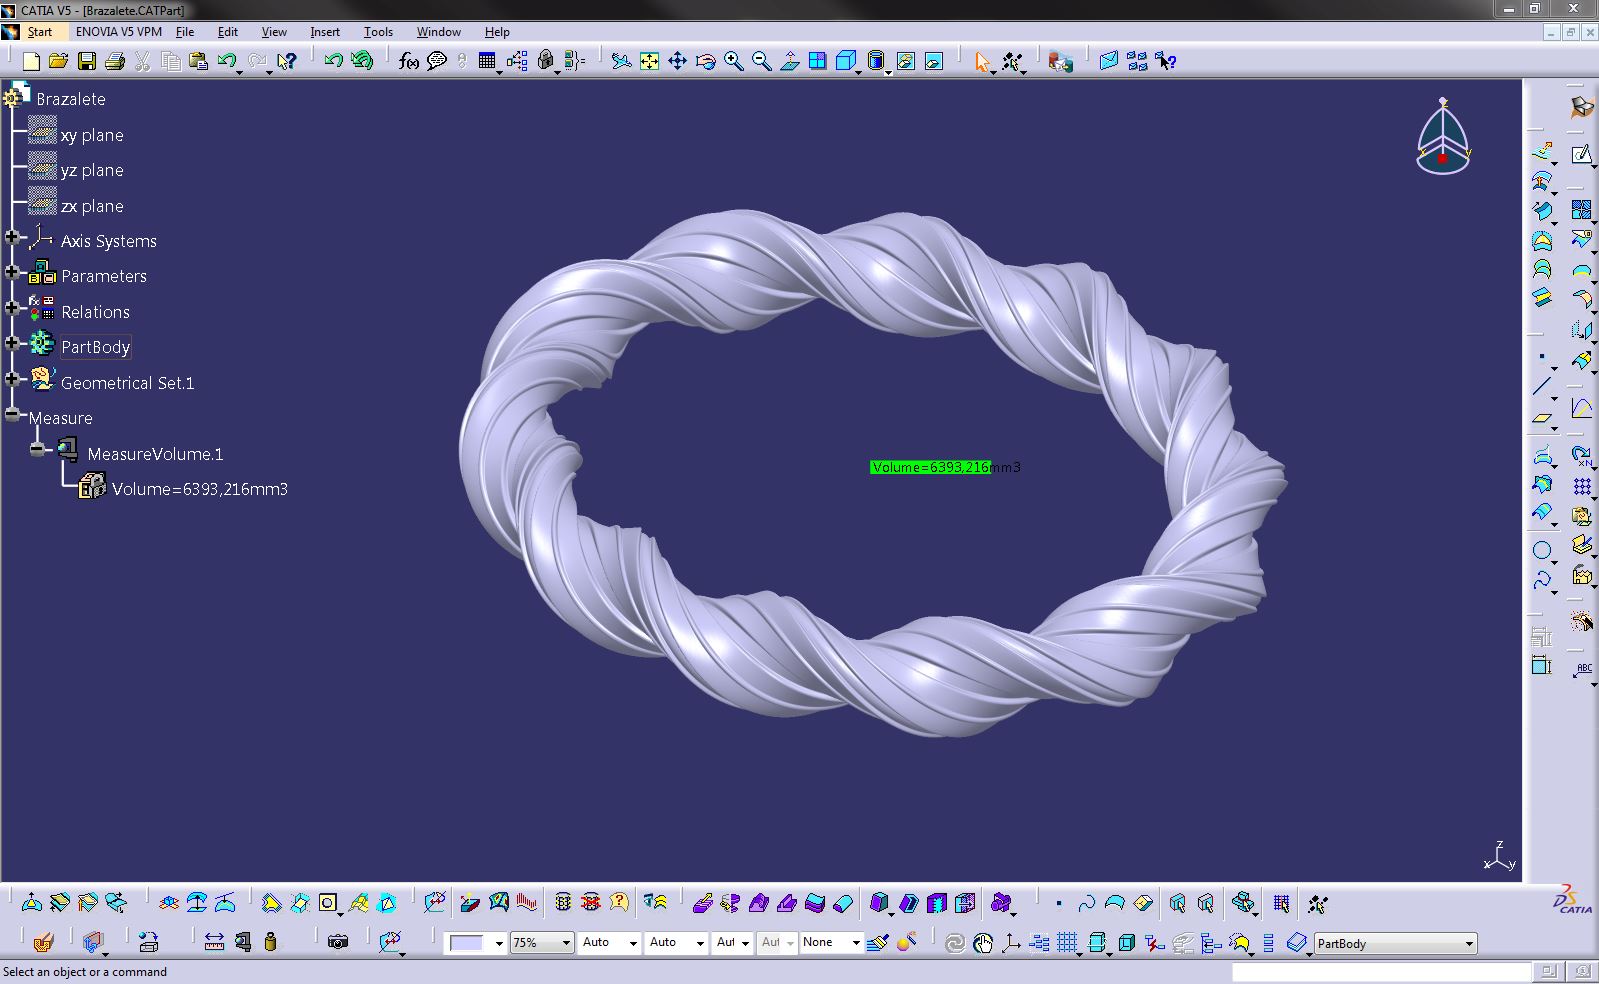Click the Zoom Out magnifier
The image size is (1599, 984).
(x=762, y=62)
